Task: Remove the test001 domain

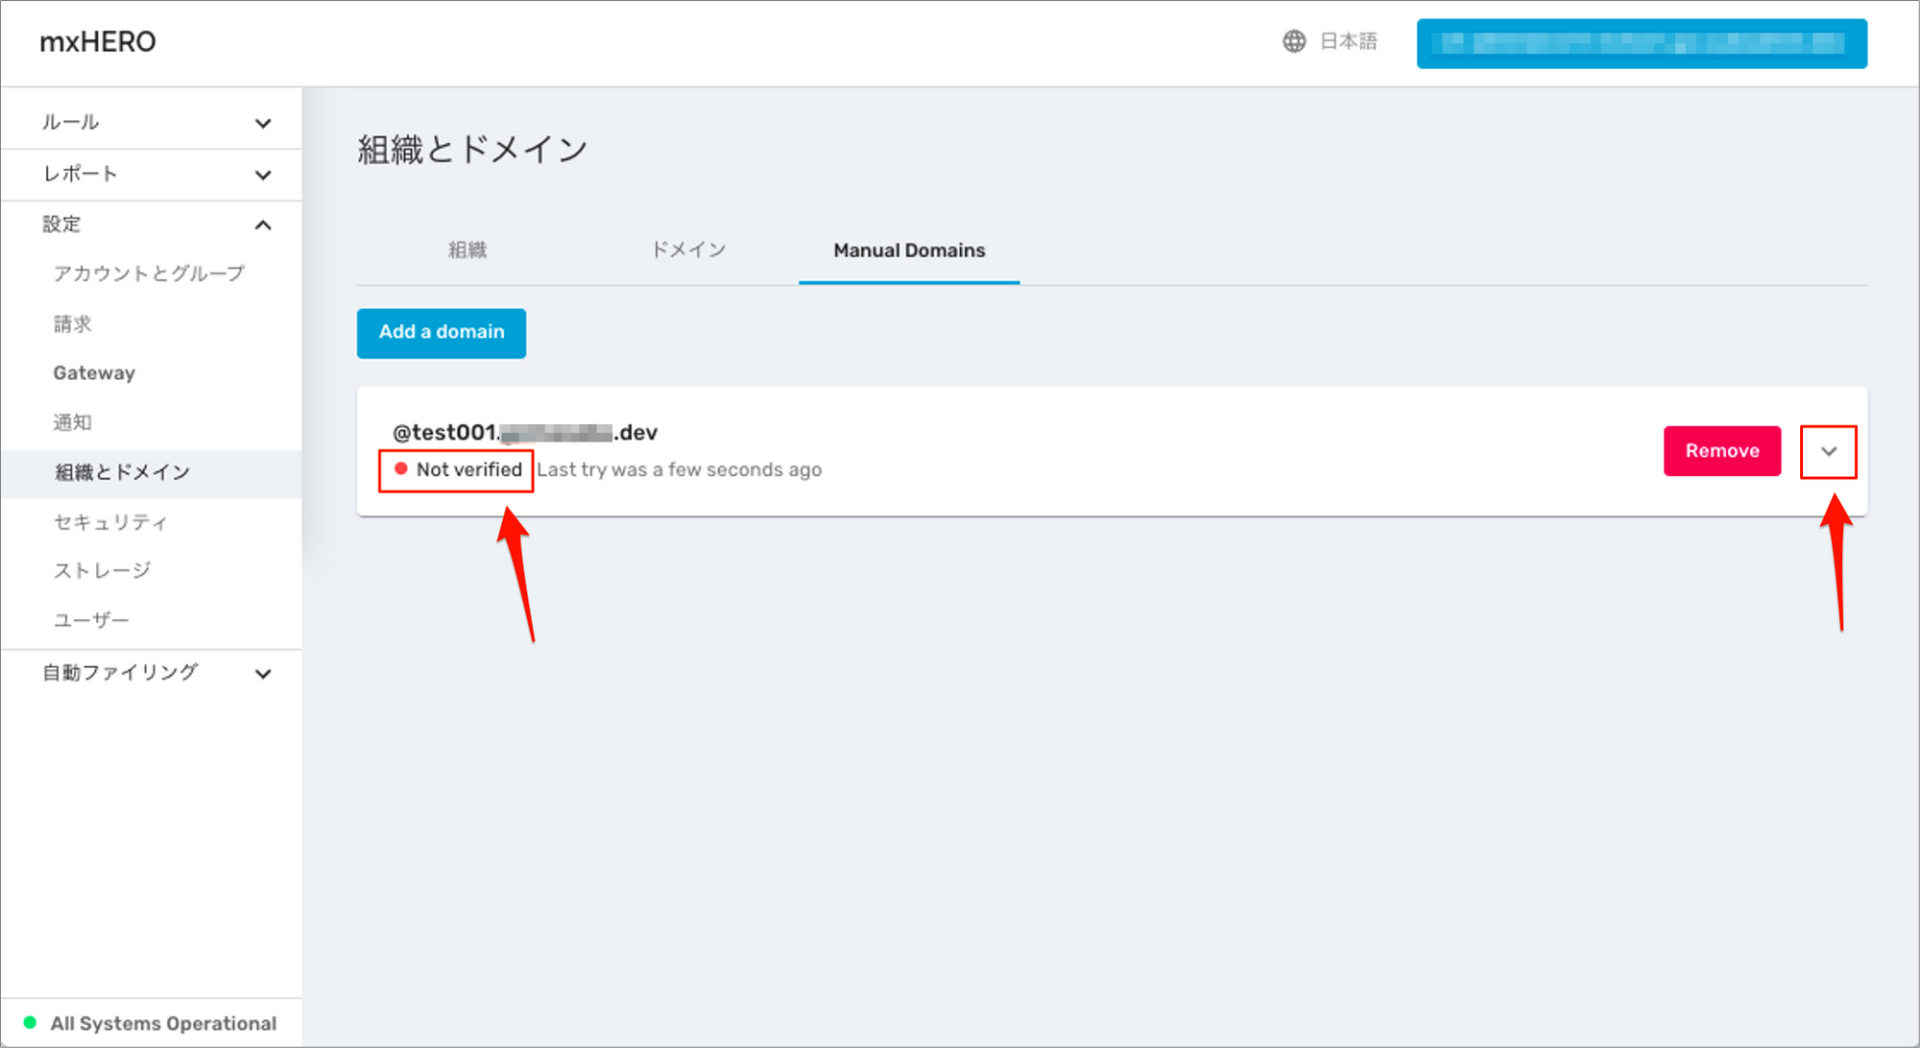Action: pyautogui.click(x=1722, y=451)
